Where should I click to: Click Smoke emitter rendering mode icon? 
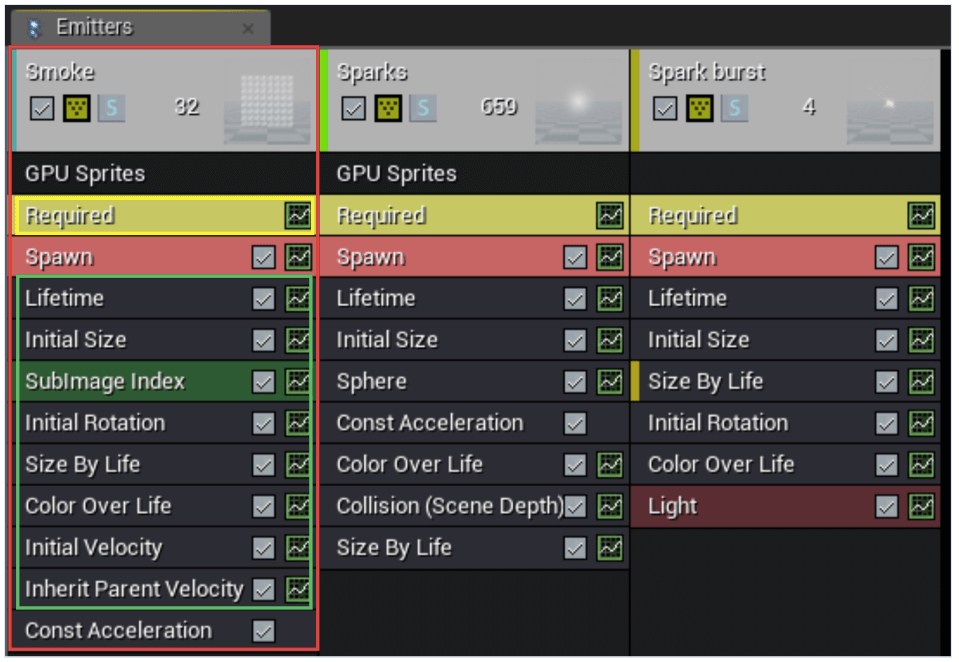pos(76,107)
